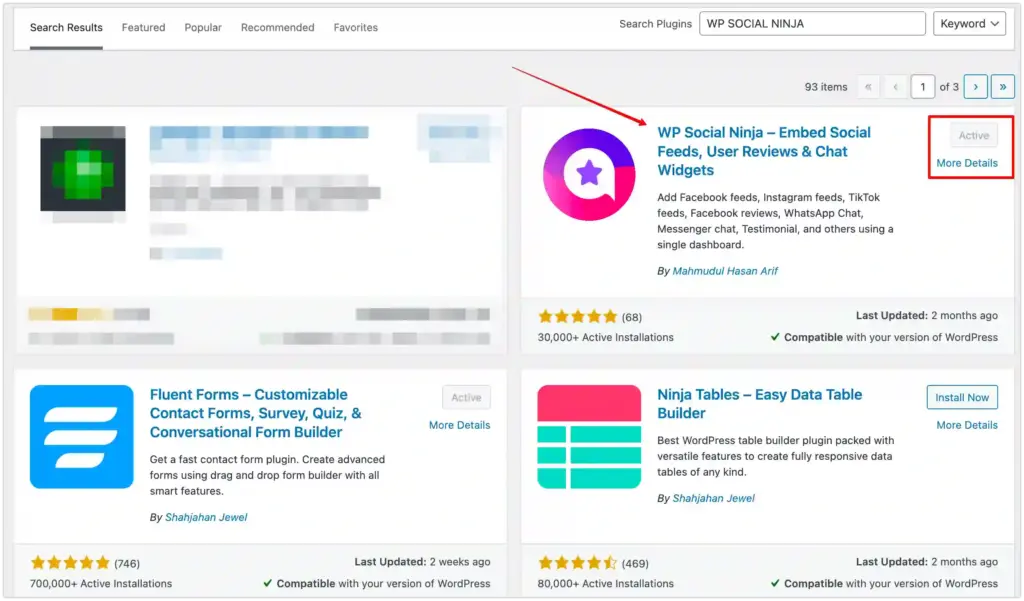Click the Ninja Tables plugin icon
The height and width of the screenshot is (601, 1024).
click(x=589, y=437)
